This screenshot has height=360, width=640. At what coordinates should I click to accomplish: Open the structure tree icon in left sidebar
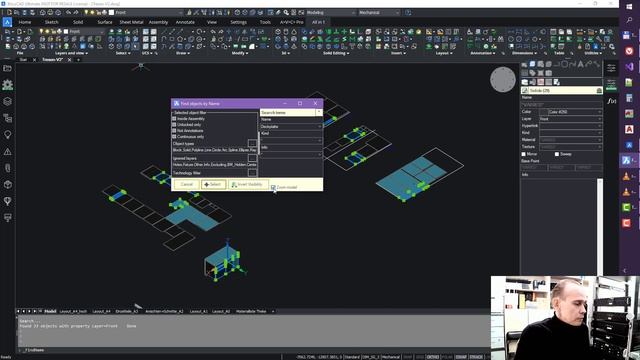point(7,118)
